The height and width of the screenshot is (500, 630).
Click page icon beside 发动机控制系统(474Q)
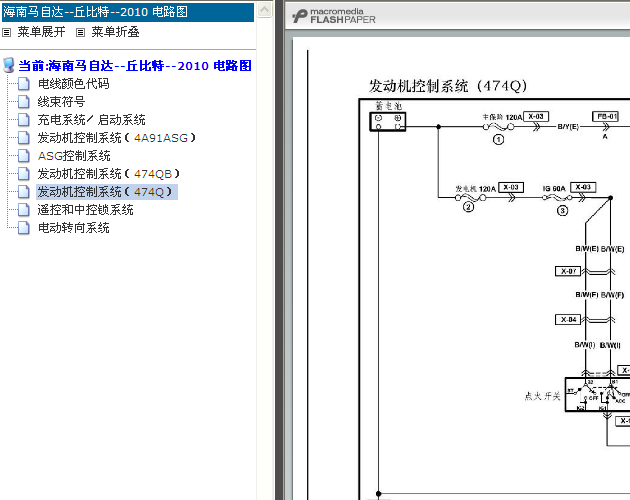point(24,192)
